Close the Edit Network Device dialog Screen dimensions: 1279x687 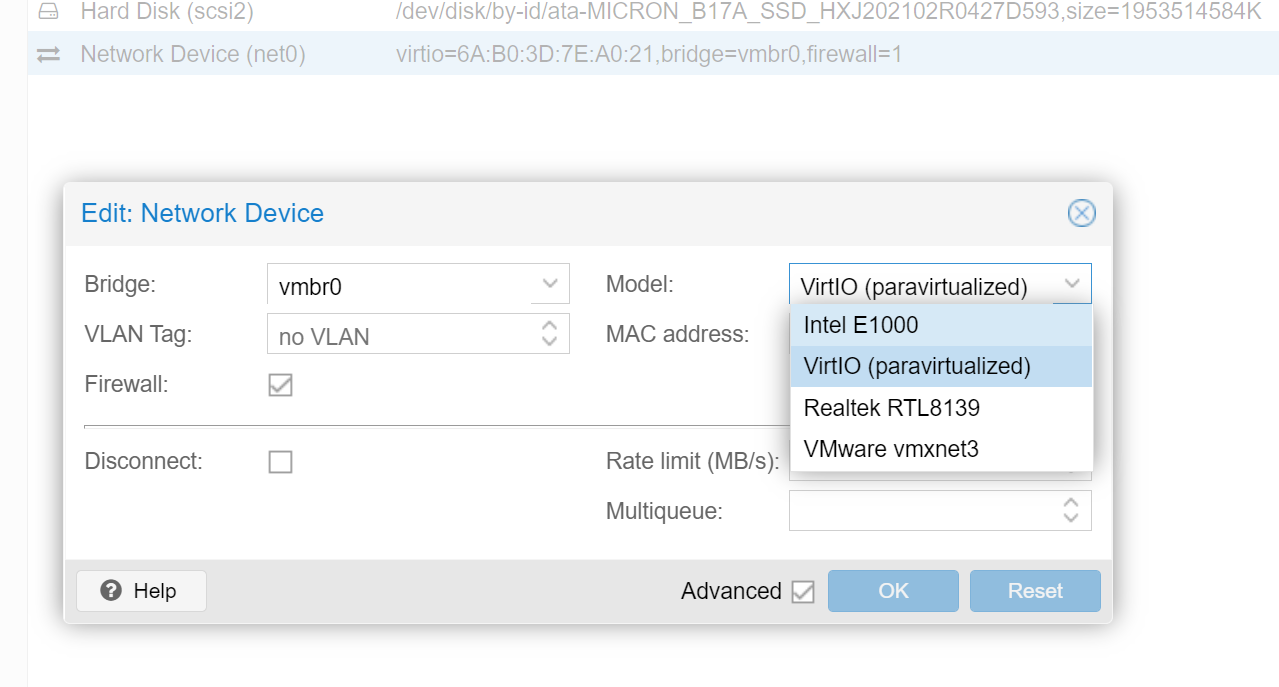pyautogui.click(x=1081, y=213)
